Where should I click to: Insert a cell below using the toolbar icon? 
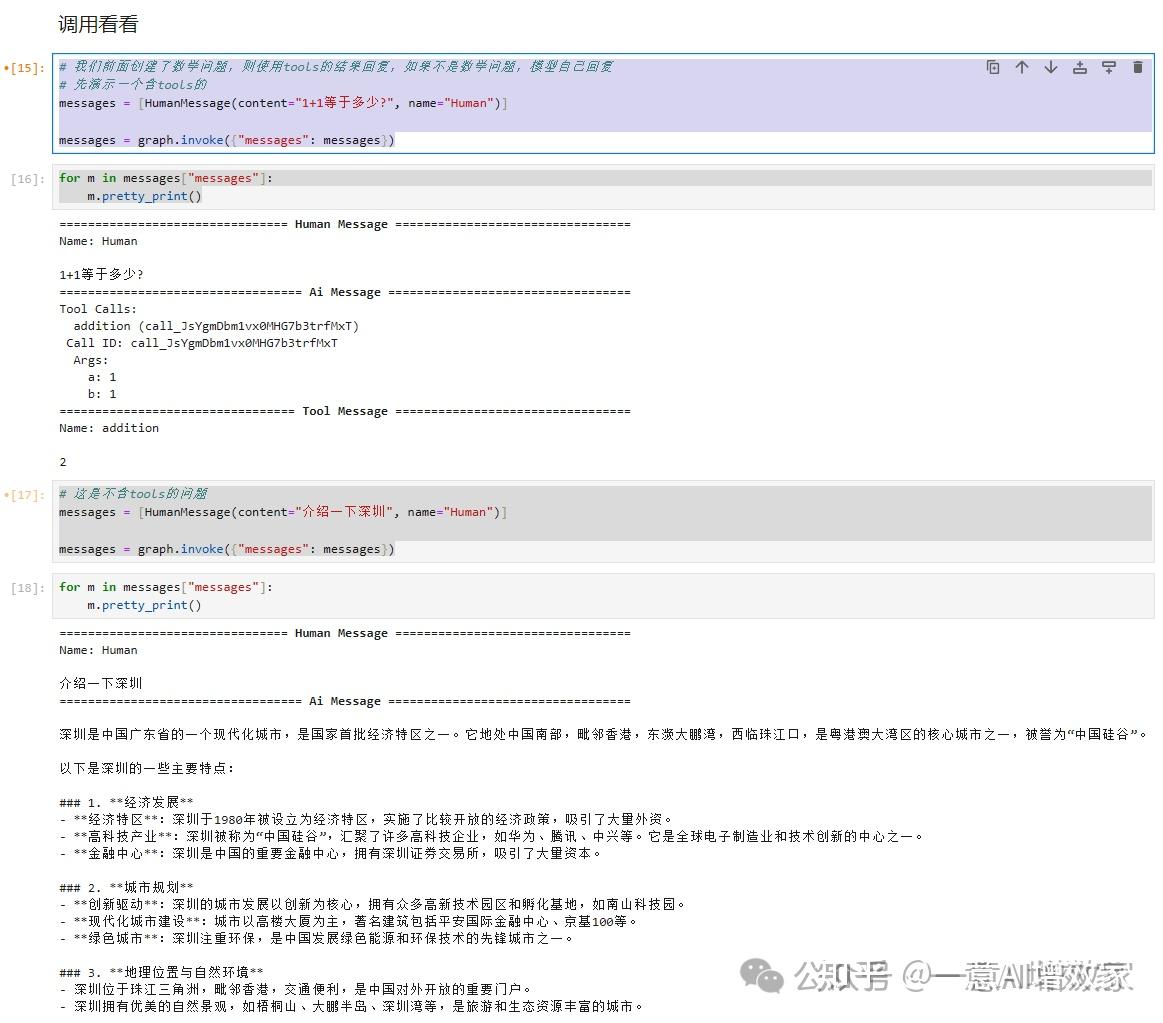pyautogui.click(x=1109, y=68)
